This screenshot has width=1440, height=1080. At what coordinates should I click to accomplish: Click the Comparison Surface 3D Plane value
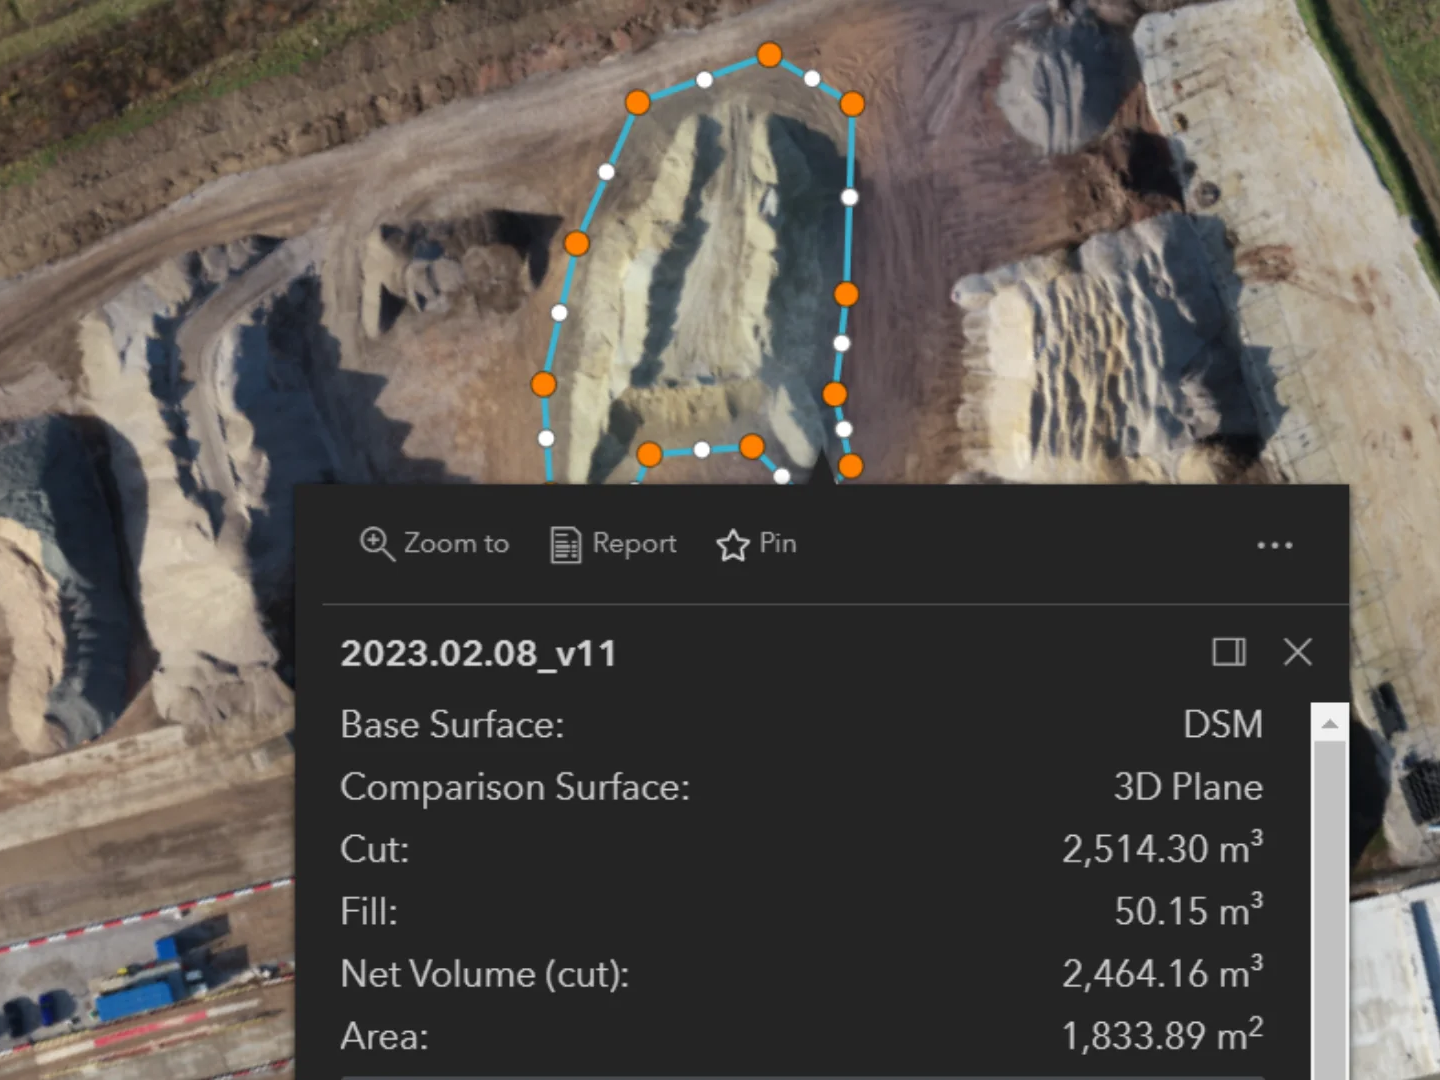(1188, 787)
